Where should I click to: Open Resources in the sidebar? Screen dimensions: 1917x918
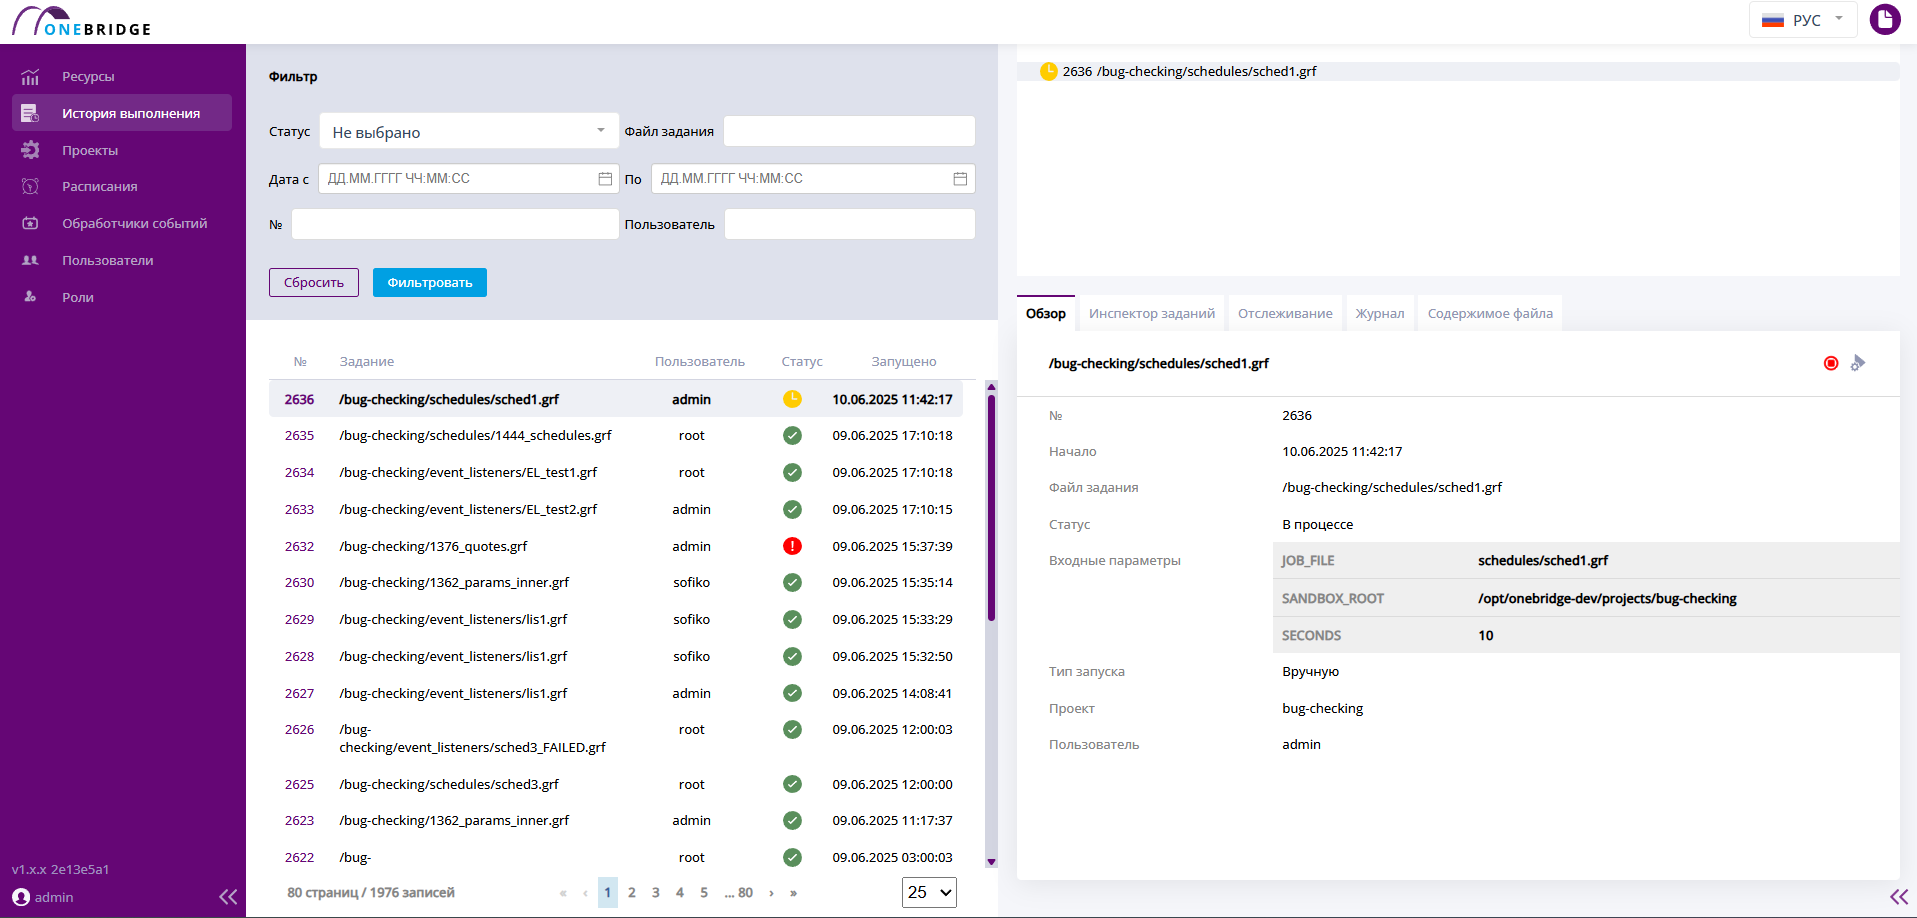(88, 76)
